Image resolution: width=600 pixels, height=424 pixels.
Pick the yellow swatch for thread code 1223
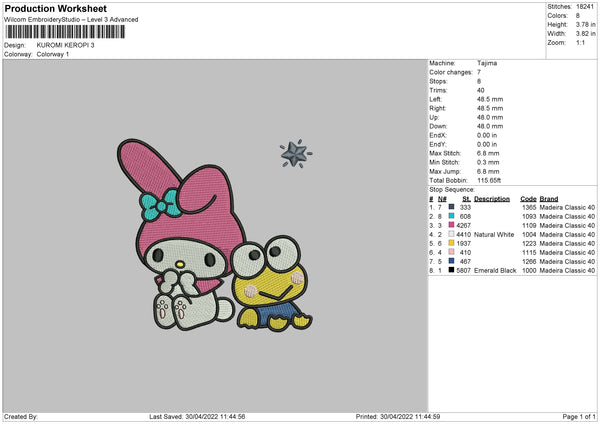point(452,243)
